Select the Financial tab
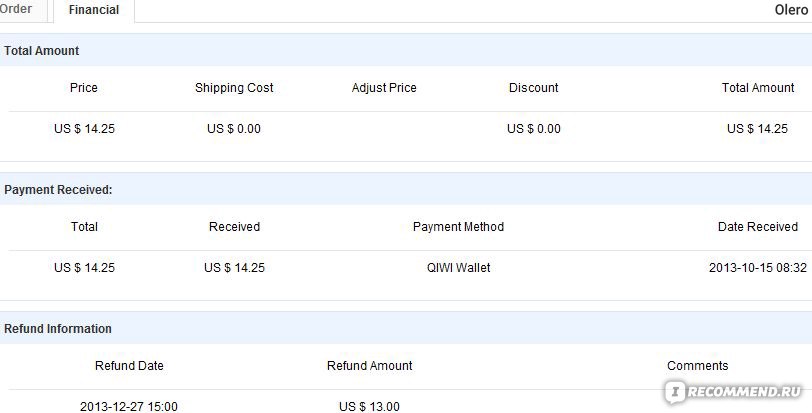 [x=94, y=10]
